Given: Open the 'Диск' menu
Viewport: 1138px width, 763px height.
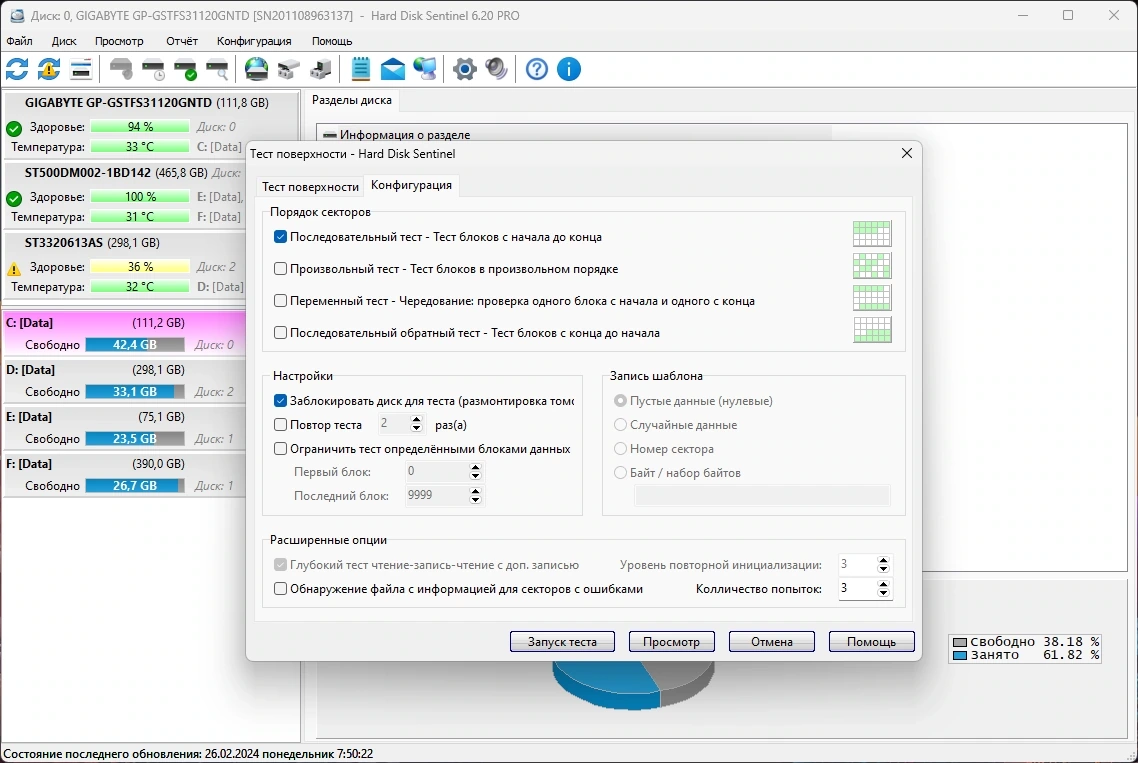Looking at the screenshot, I should click(64, 41).
